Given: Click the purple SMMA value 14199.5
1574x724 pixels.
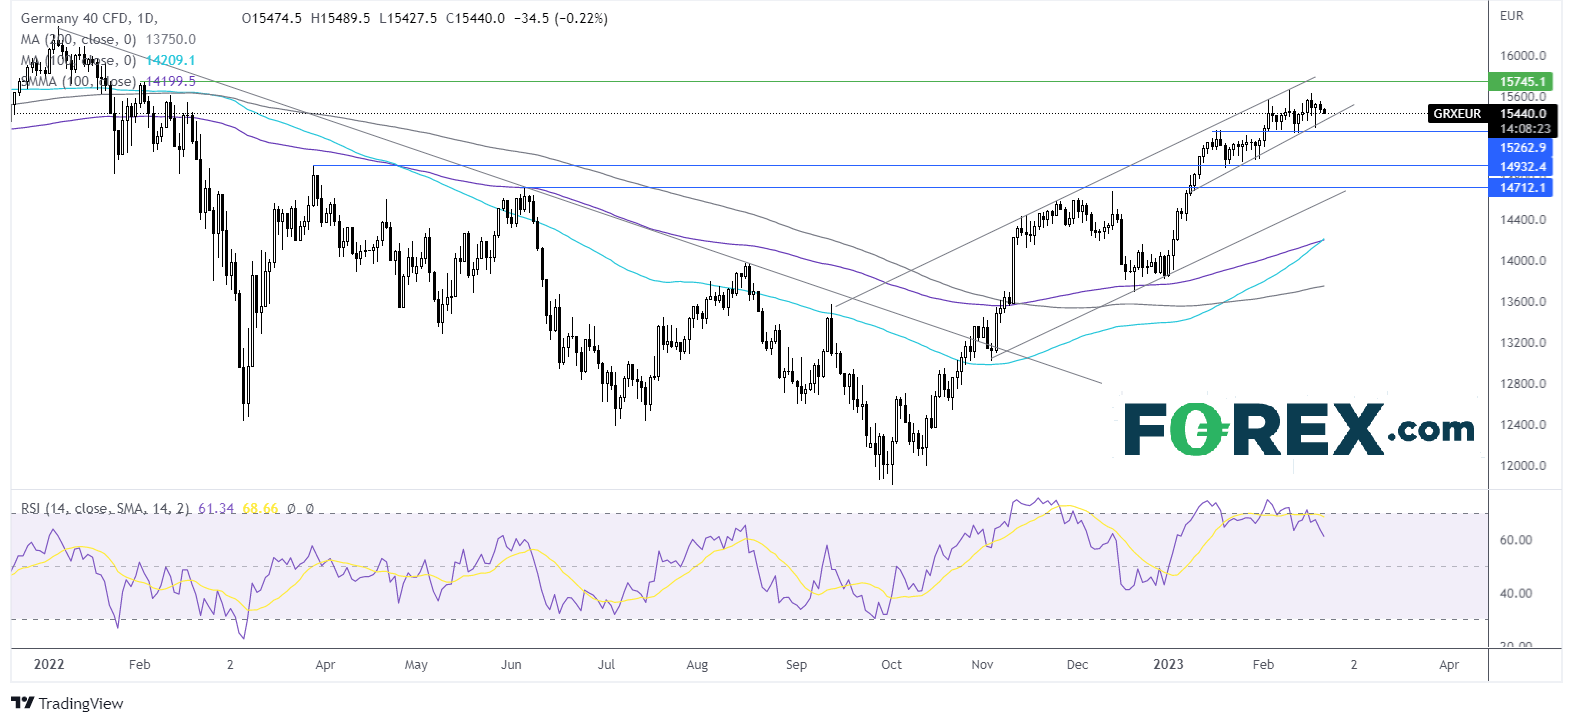Looking at the screenshot, I should (x=171, y=81).
